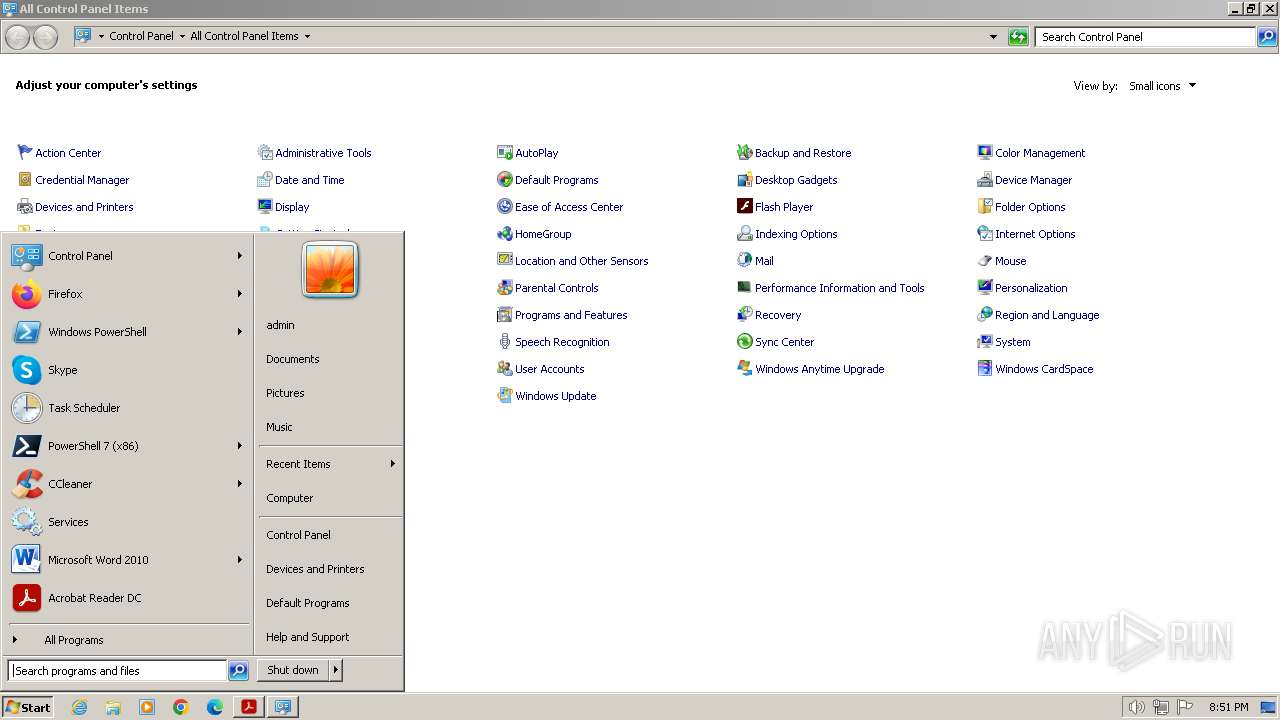The image size is (1280, 720).
Task: Expand the Firefox submenu arrow in Start menu
Action: 240,294
